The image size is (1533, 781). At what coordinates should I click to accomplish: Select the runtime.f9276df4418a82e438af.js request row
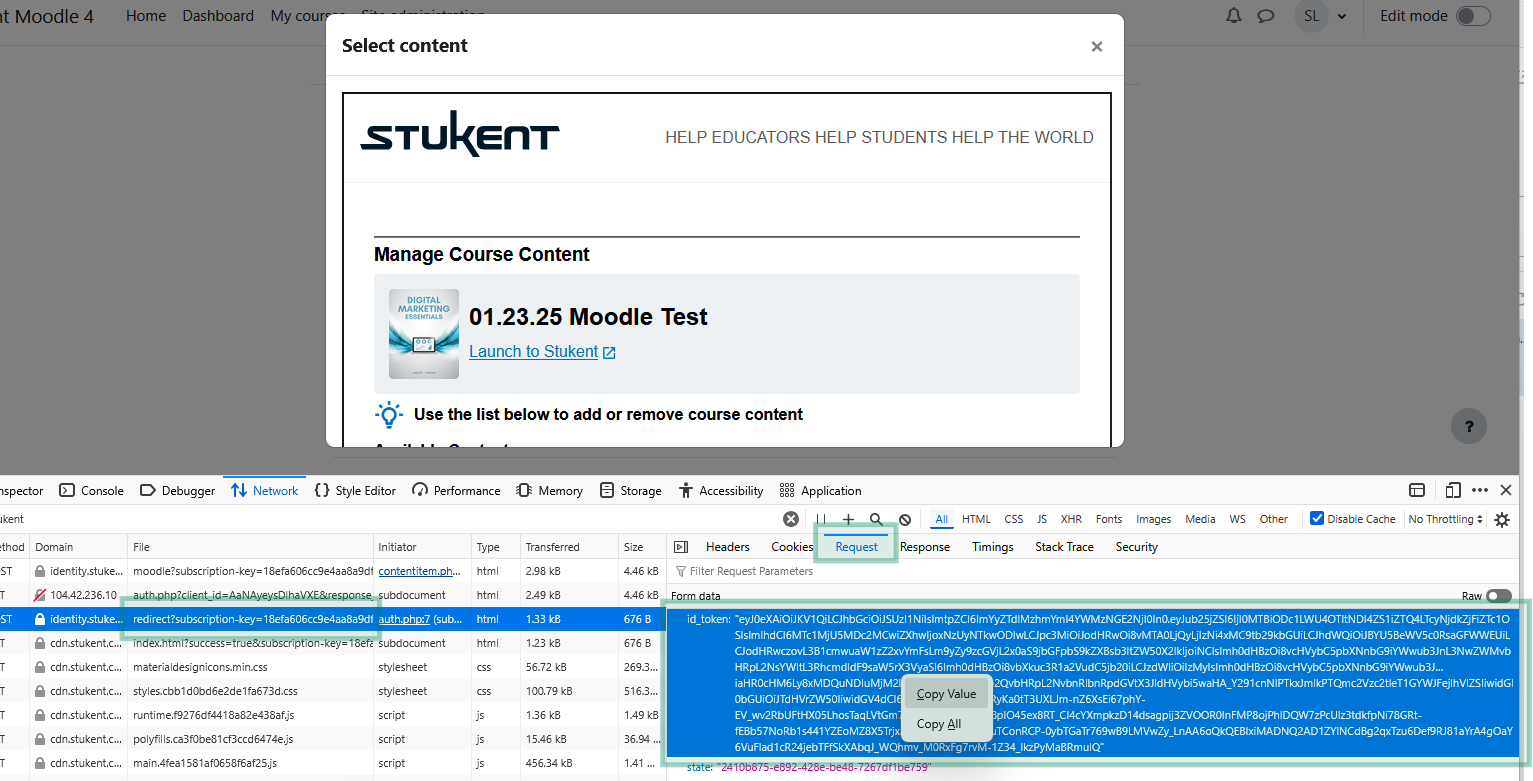point(333,715)
